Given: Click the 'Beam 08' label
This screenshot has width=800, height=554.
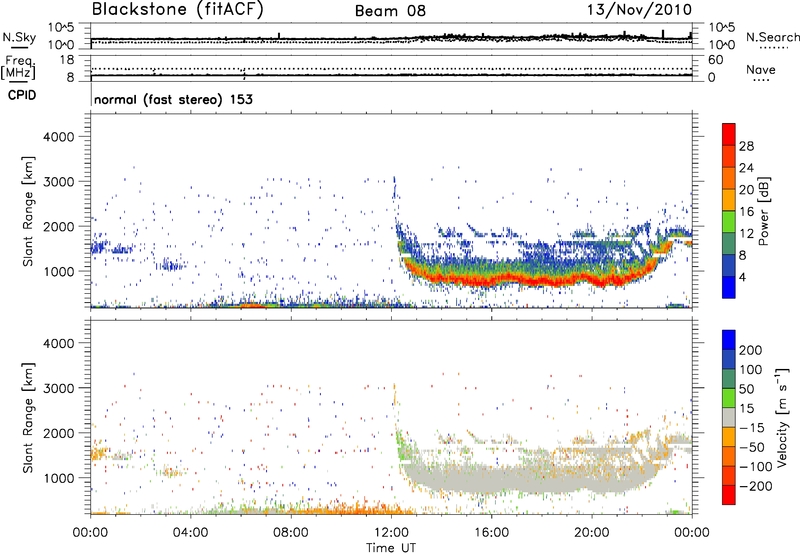Looking at the screenshot, I should (x=390, y=11).
